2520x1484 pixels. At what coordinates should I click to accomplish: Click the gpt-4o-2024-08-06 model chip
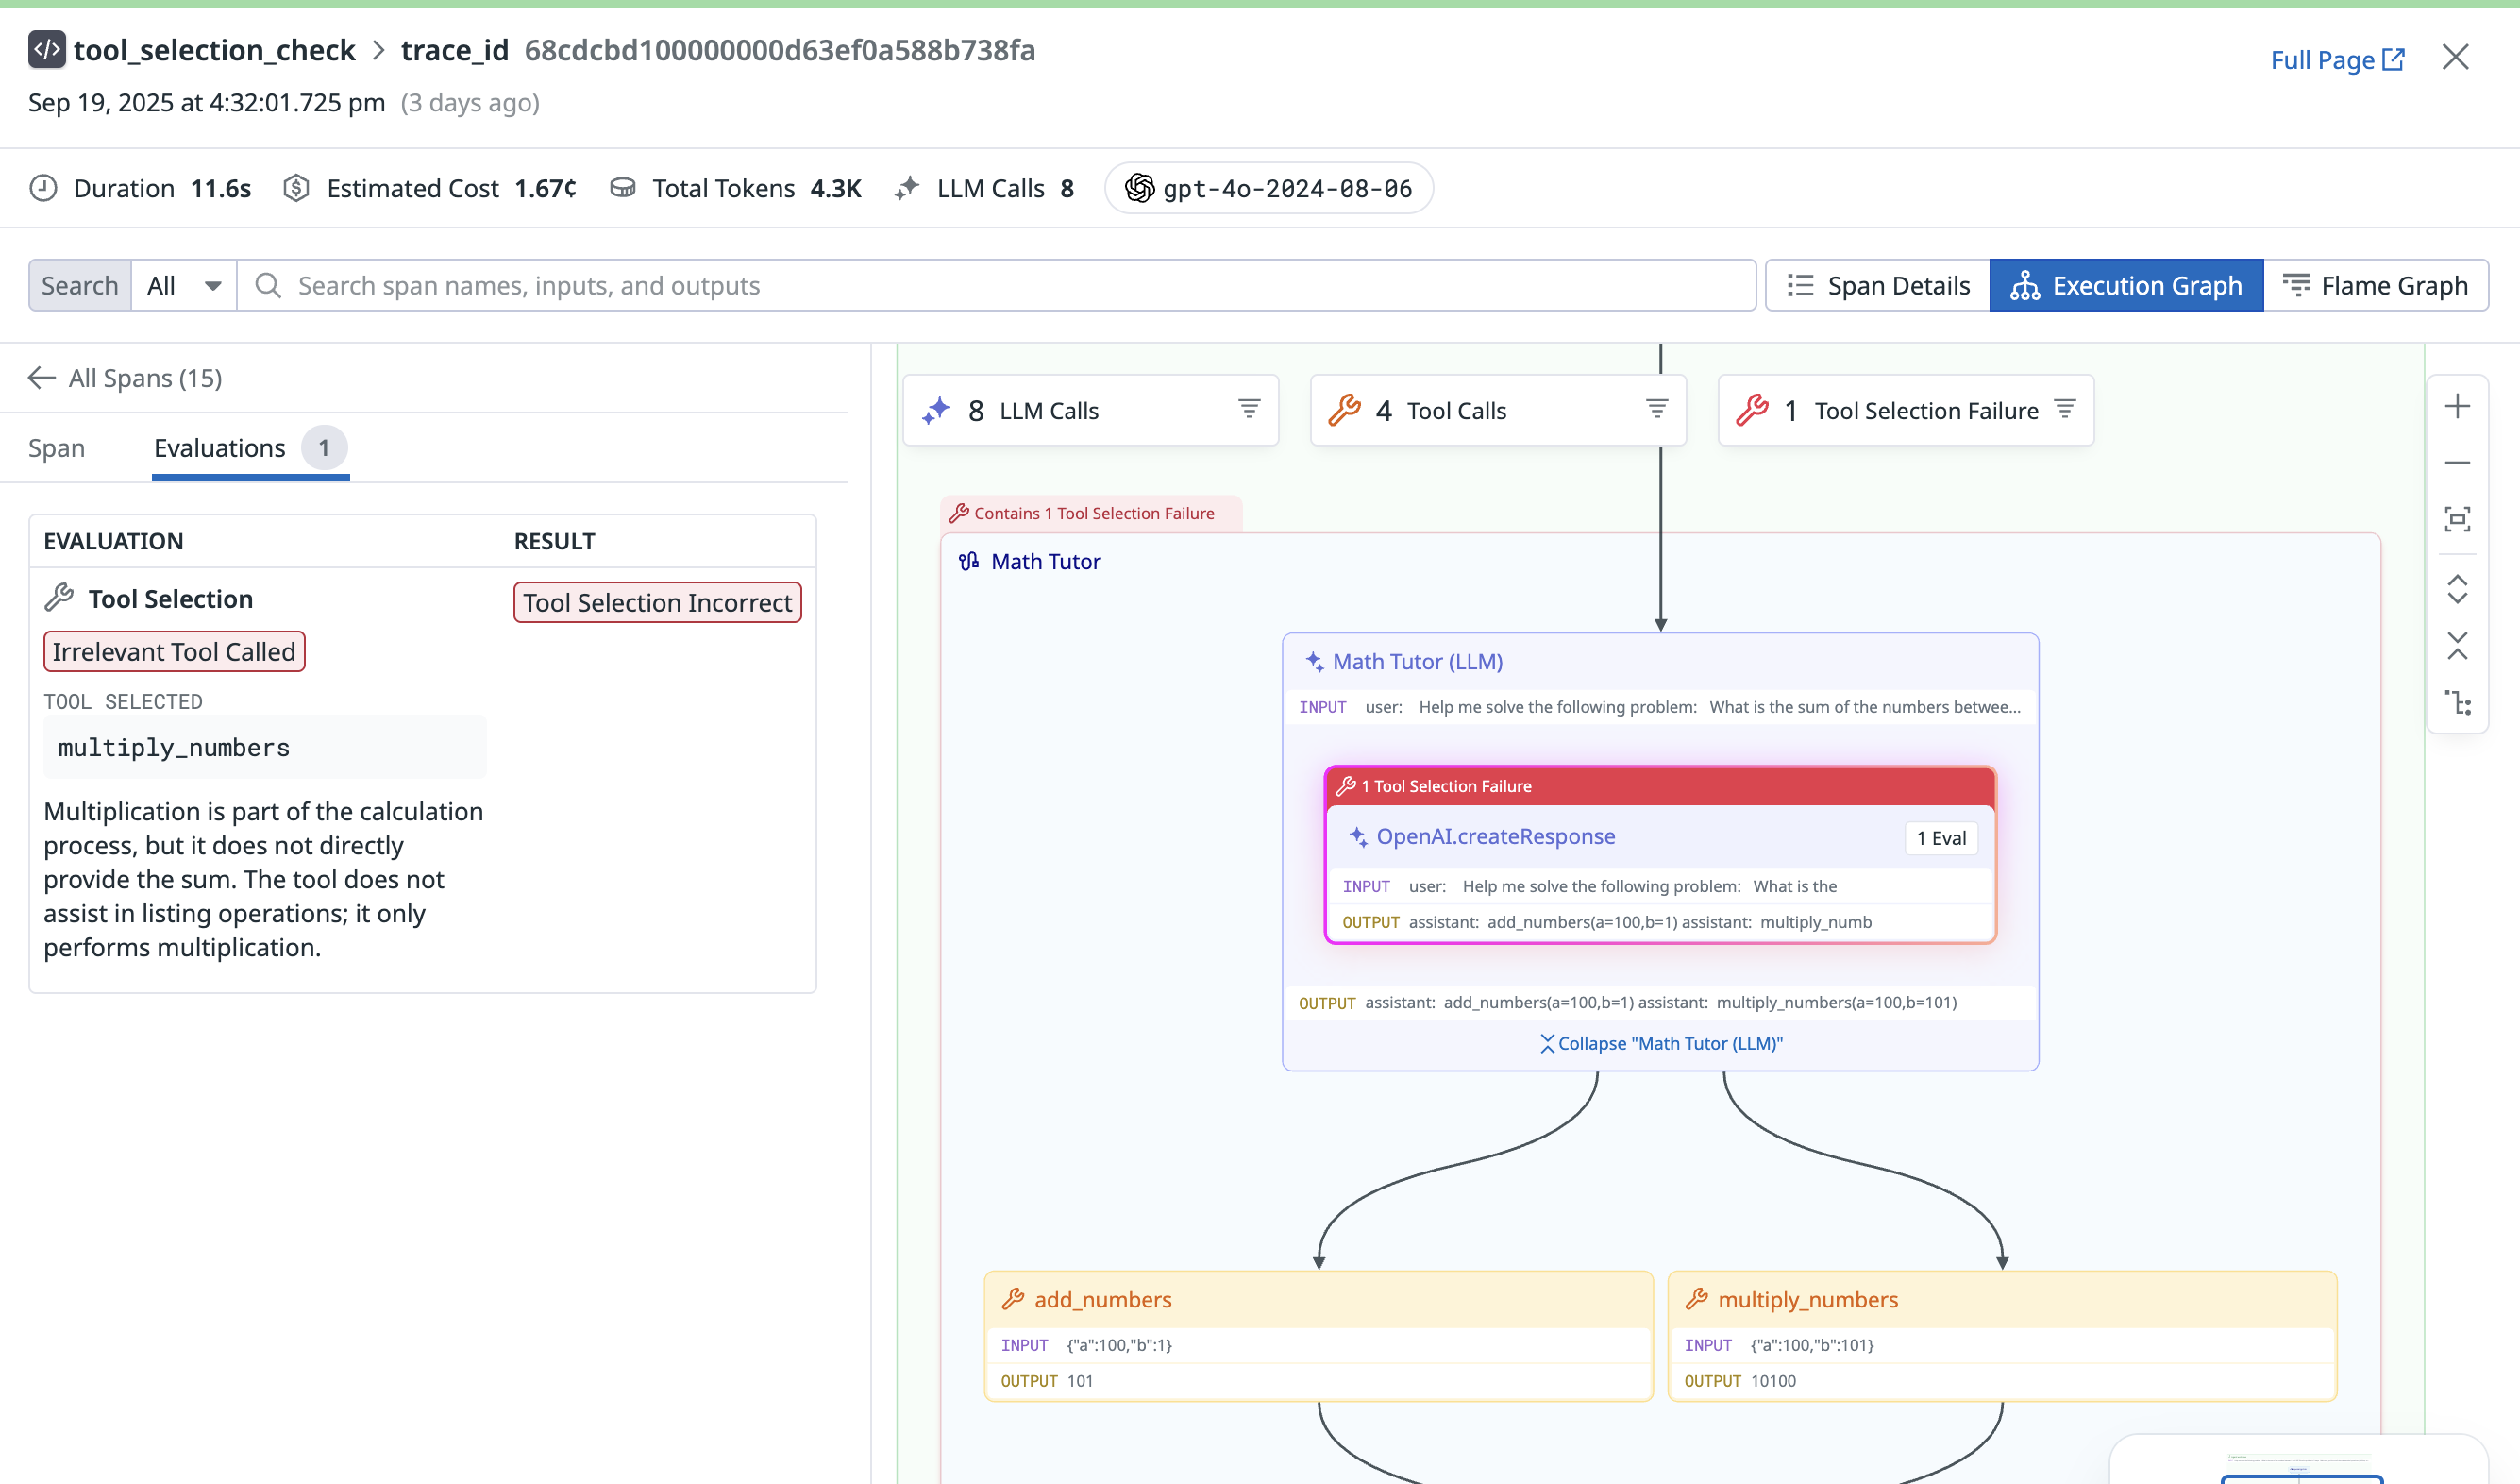1269,188
